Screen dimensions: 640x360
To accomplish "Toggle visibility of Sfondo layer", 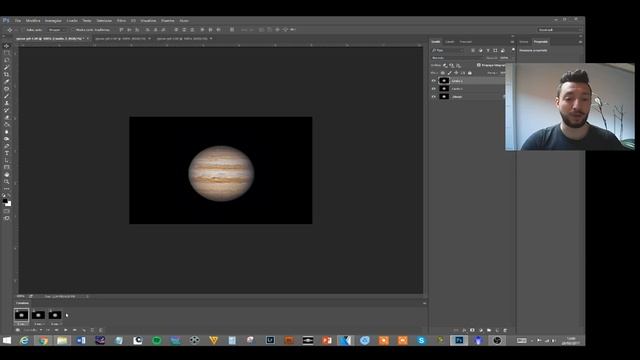I will 433,97.
